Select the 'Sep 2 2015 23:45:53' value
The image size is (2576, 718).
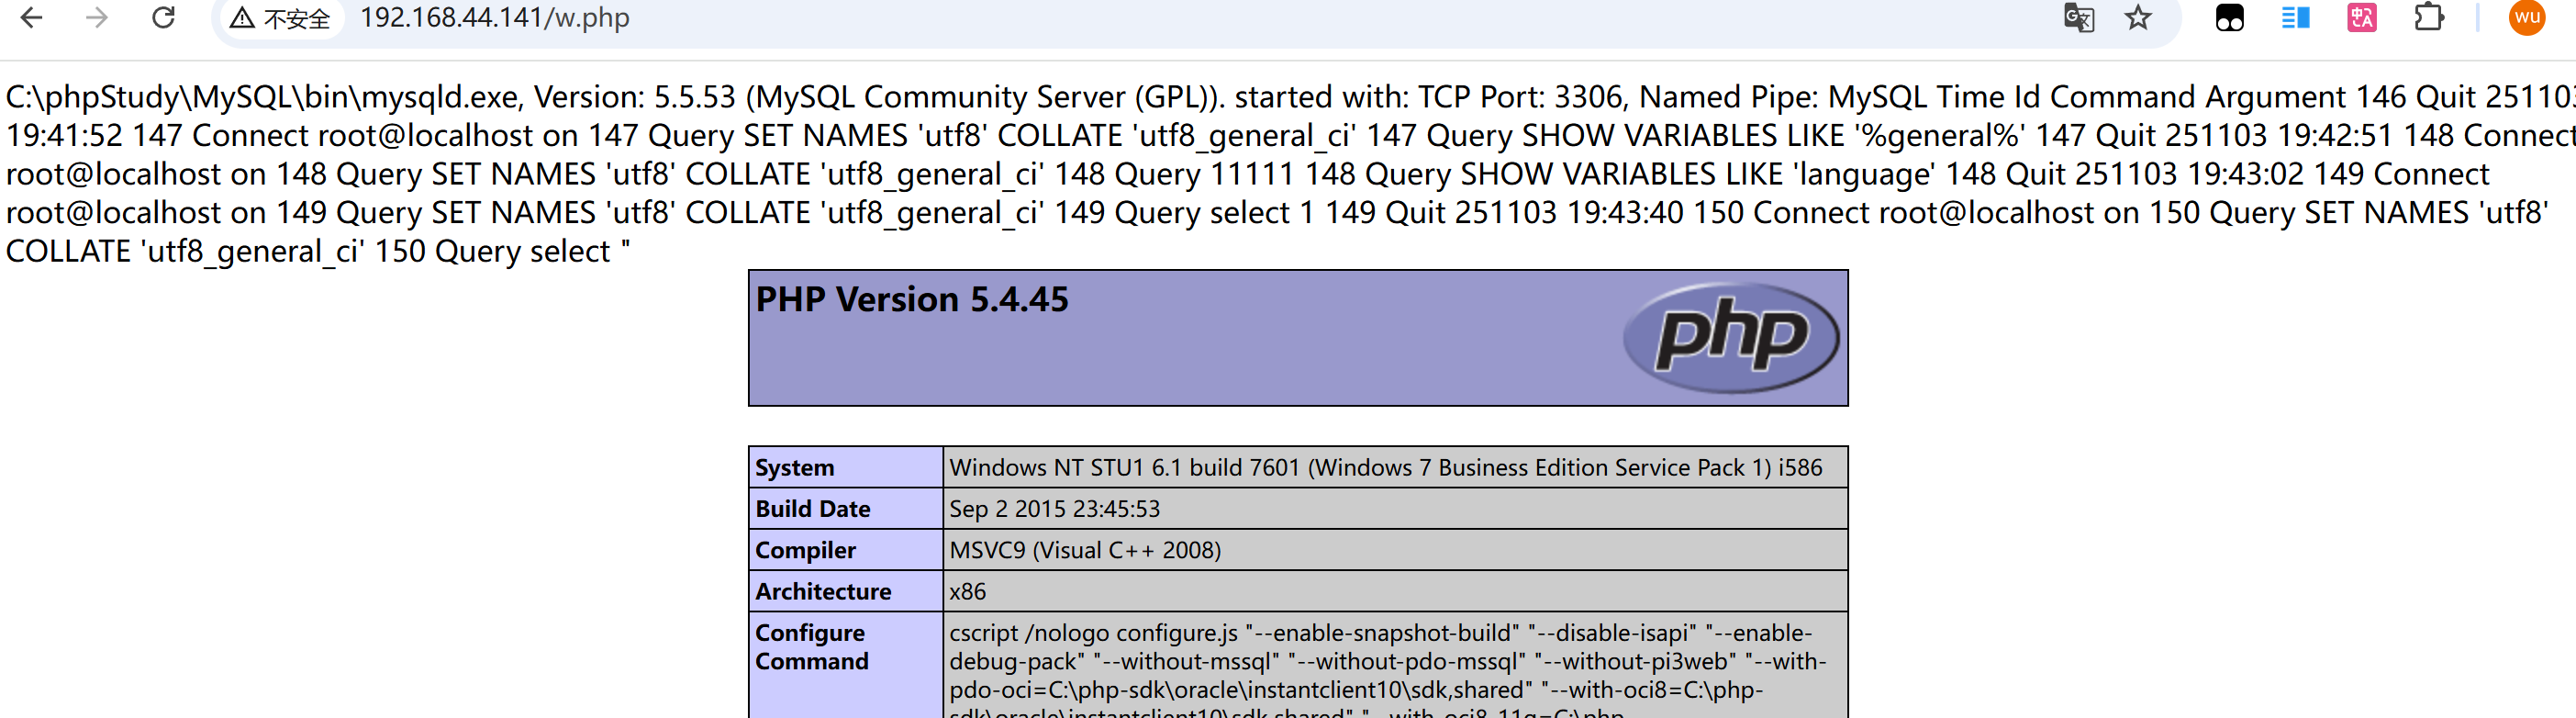pos(1055,508)
